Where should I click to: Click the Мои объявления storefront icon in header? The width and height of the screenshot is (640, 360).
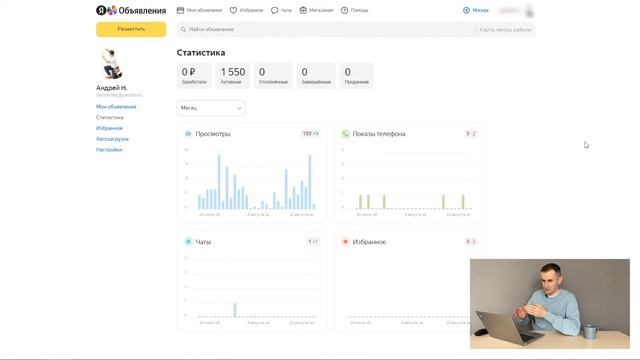[180, 10]
